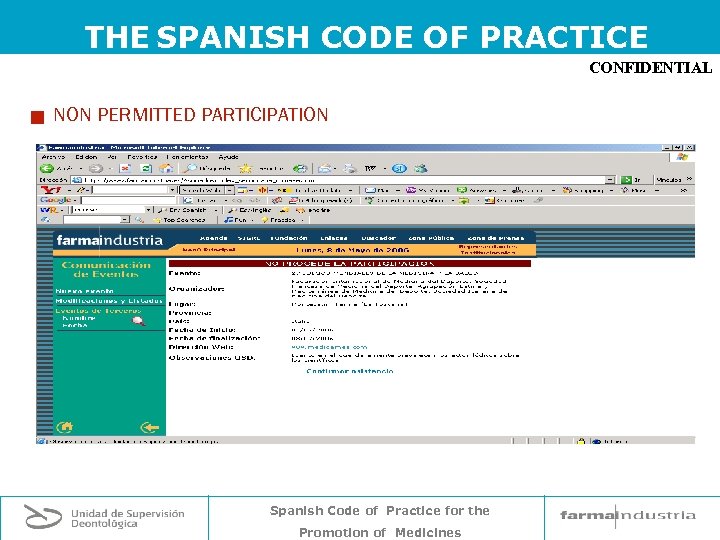Click the Fundación nav item

point(289,238)
